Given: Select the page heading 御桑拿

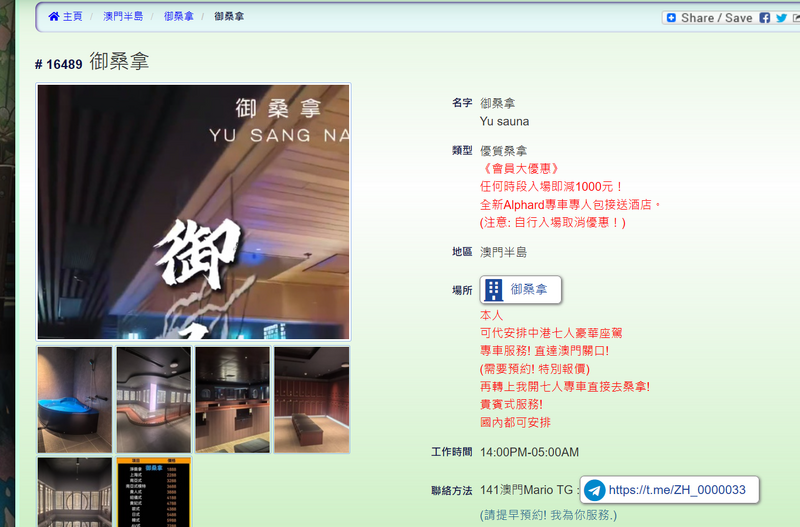Looking at the screenshot, I should click(x=119, y=61).
